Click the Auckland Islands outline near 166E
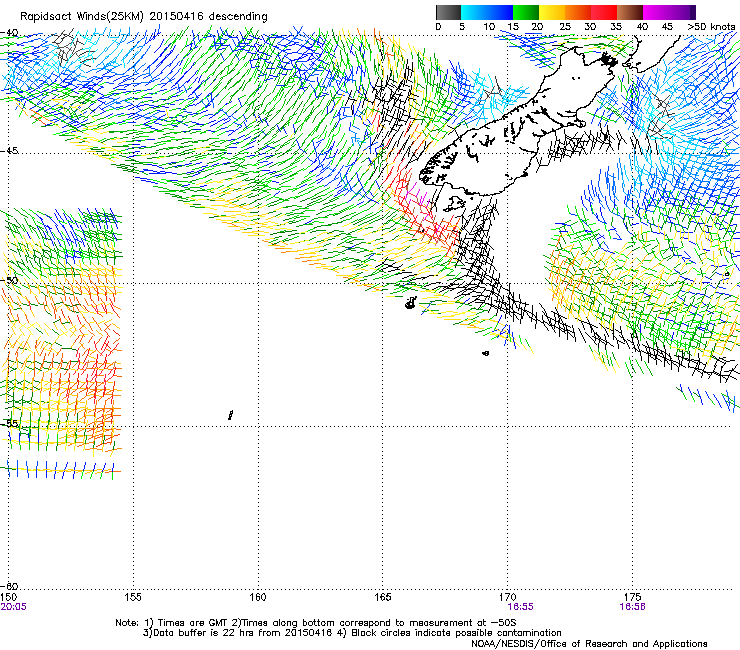Viewport: 740px width, 650px height. point(411,303)
